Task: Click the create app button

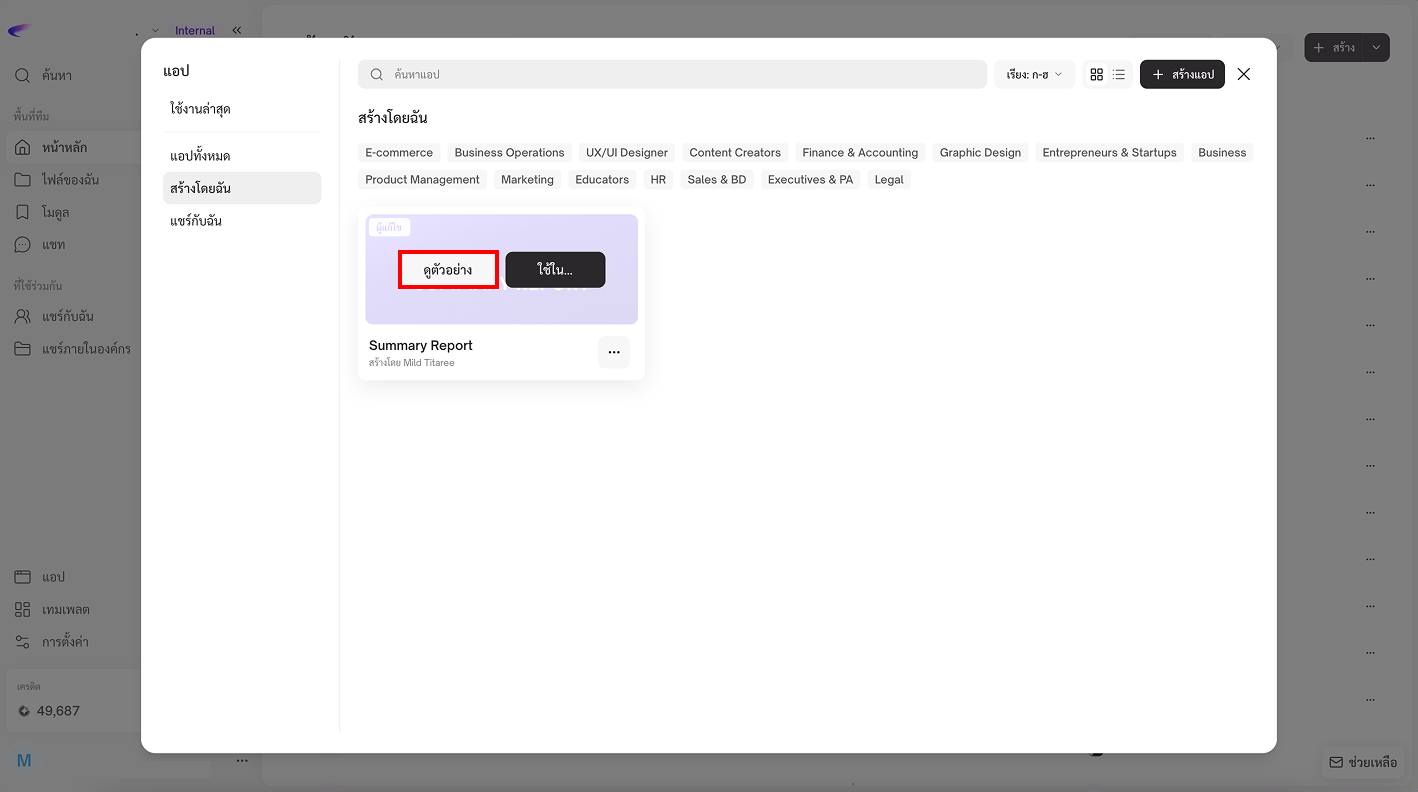Action: coord(1182,75)
